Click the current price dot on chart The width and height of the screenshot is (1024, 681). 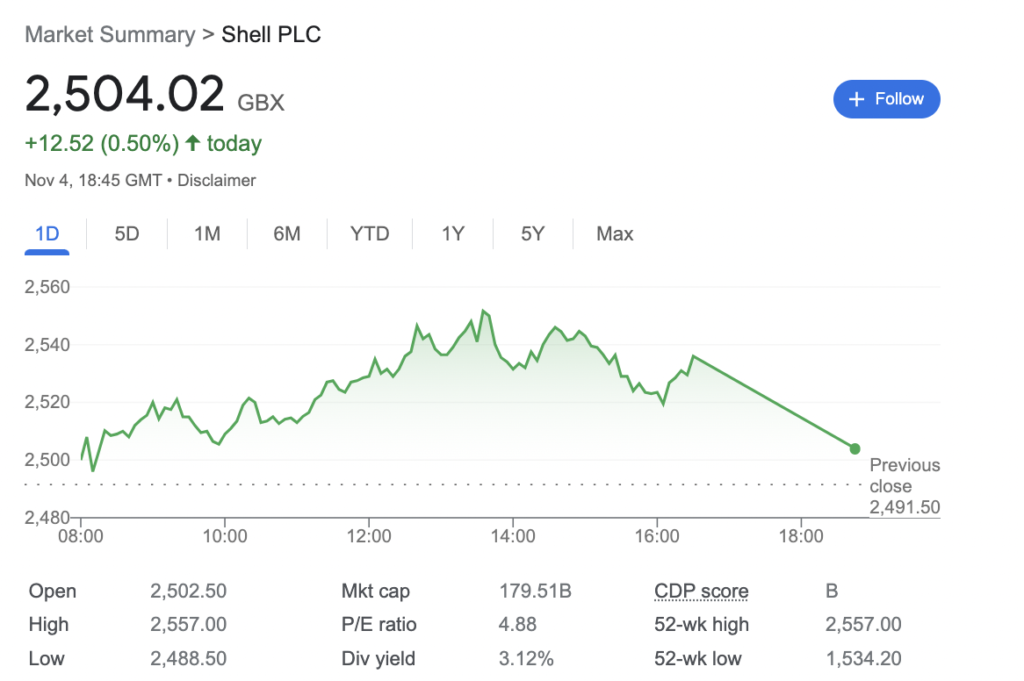[855, 449]
